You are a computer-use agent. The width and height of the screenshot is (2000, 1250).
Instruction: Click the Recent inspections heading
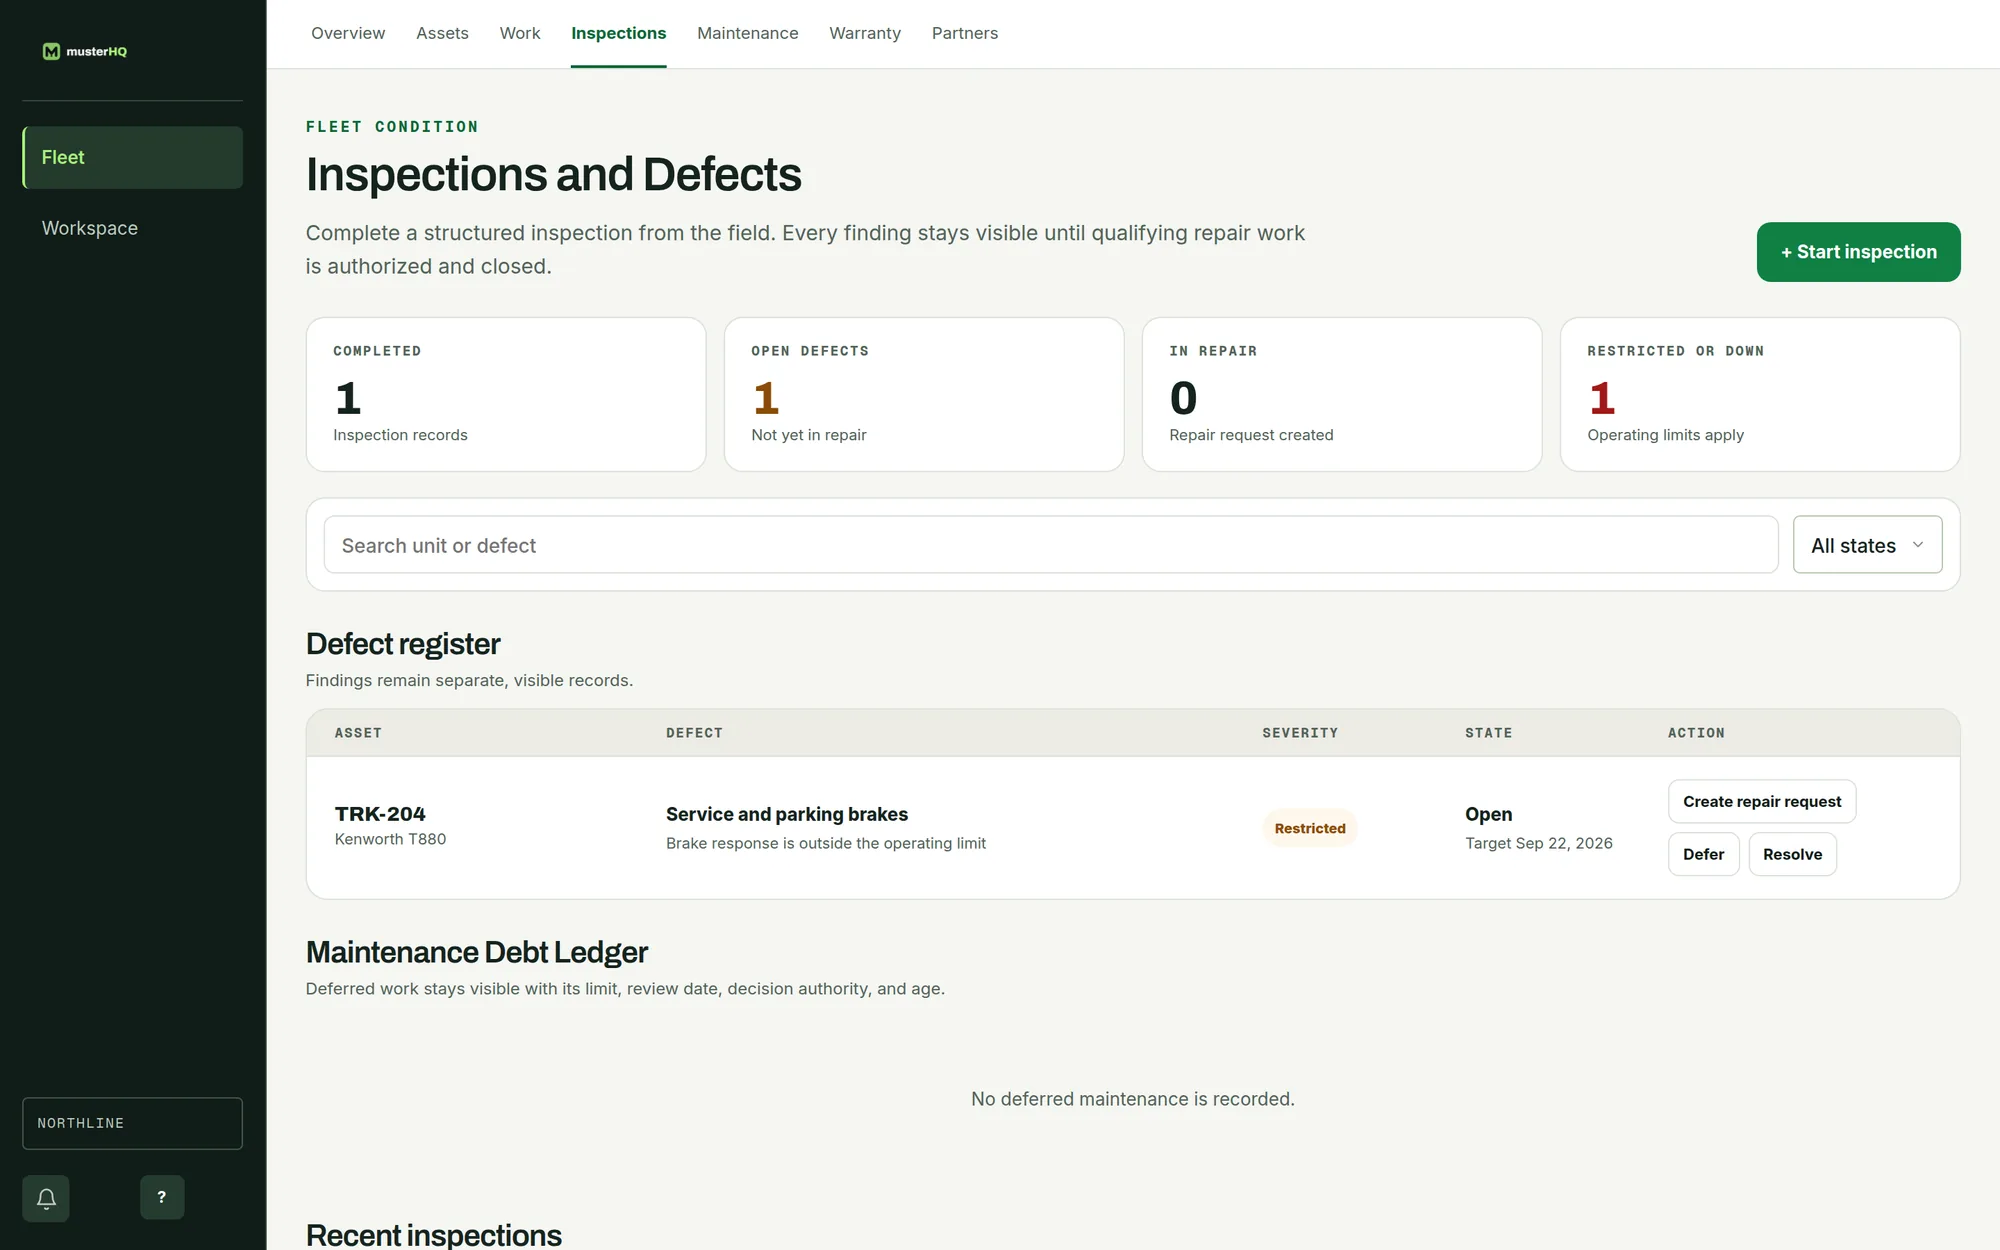(x=434, y=1234)
